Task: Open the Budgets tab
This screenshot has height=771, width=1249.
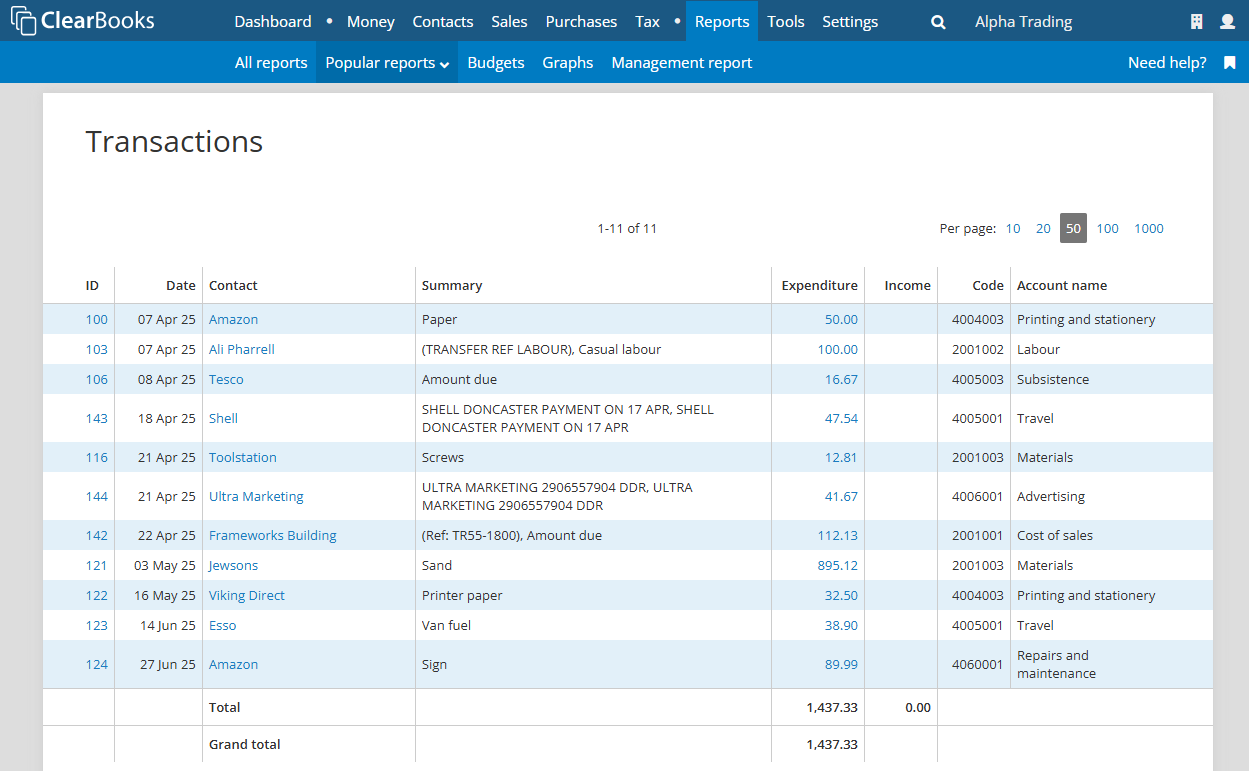Action: pyautogui.click(x=496, y=62)
